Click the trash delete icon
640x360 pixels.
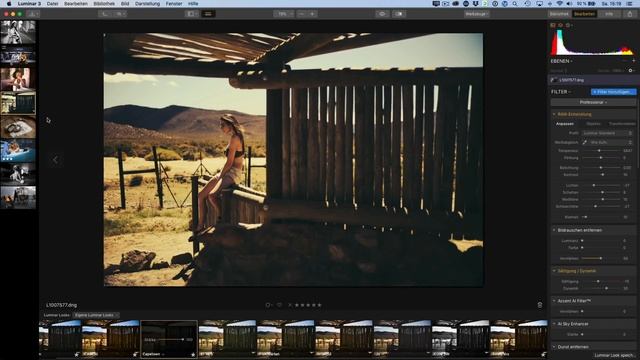point(540,305)
